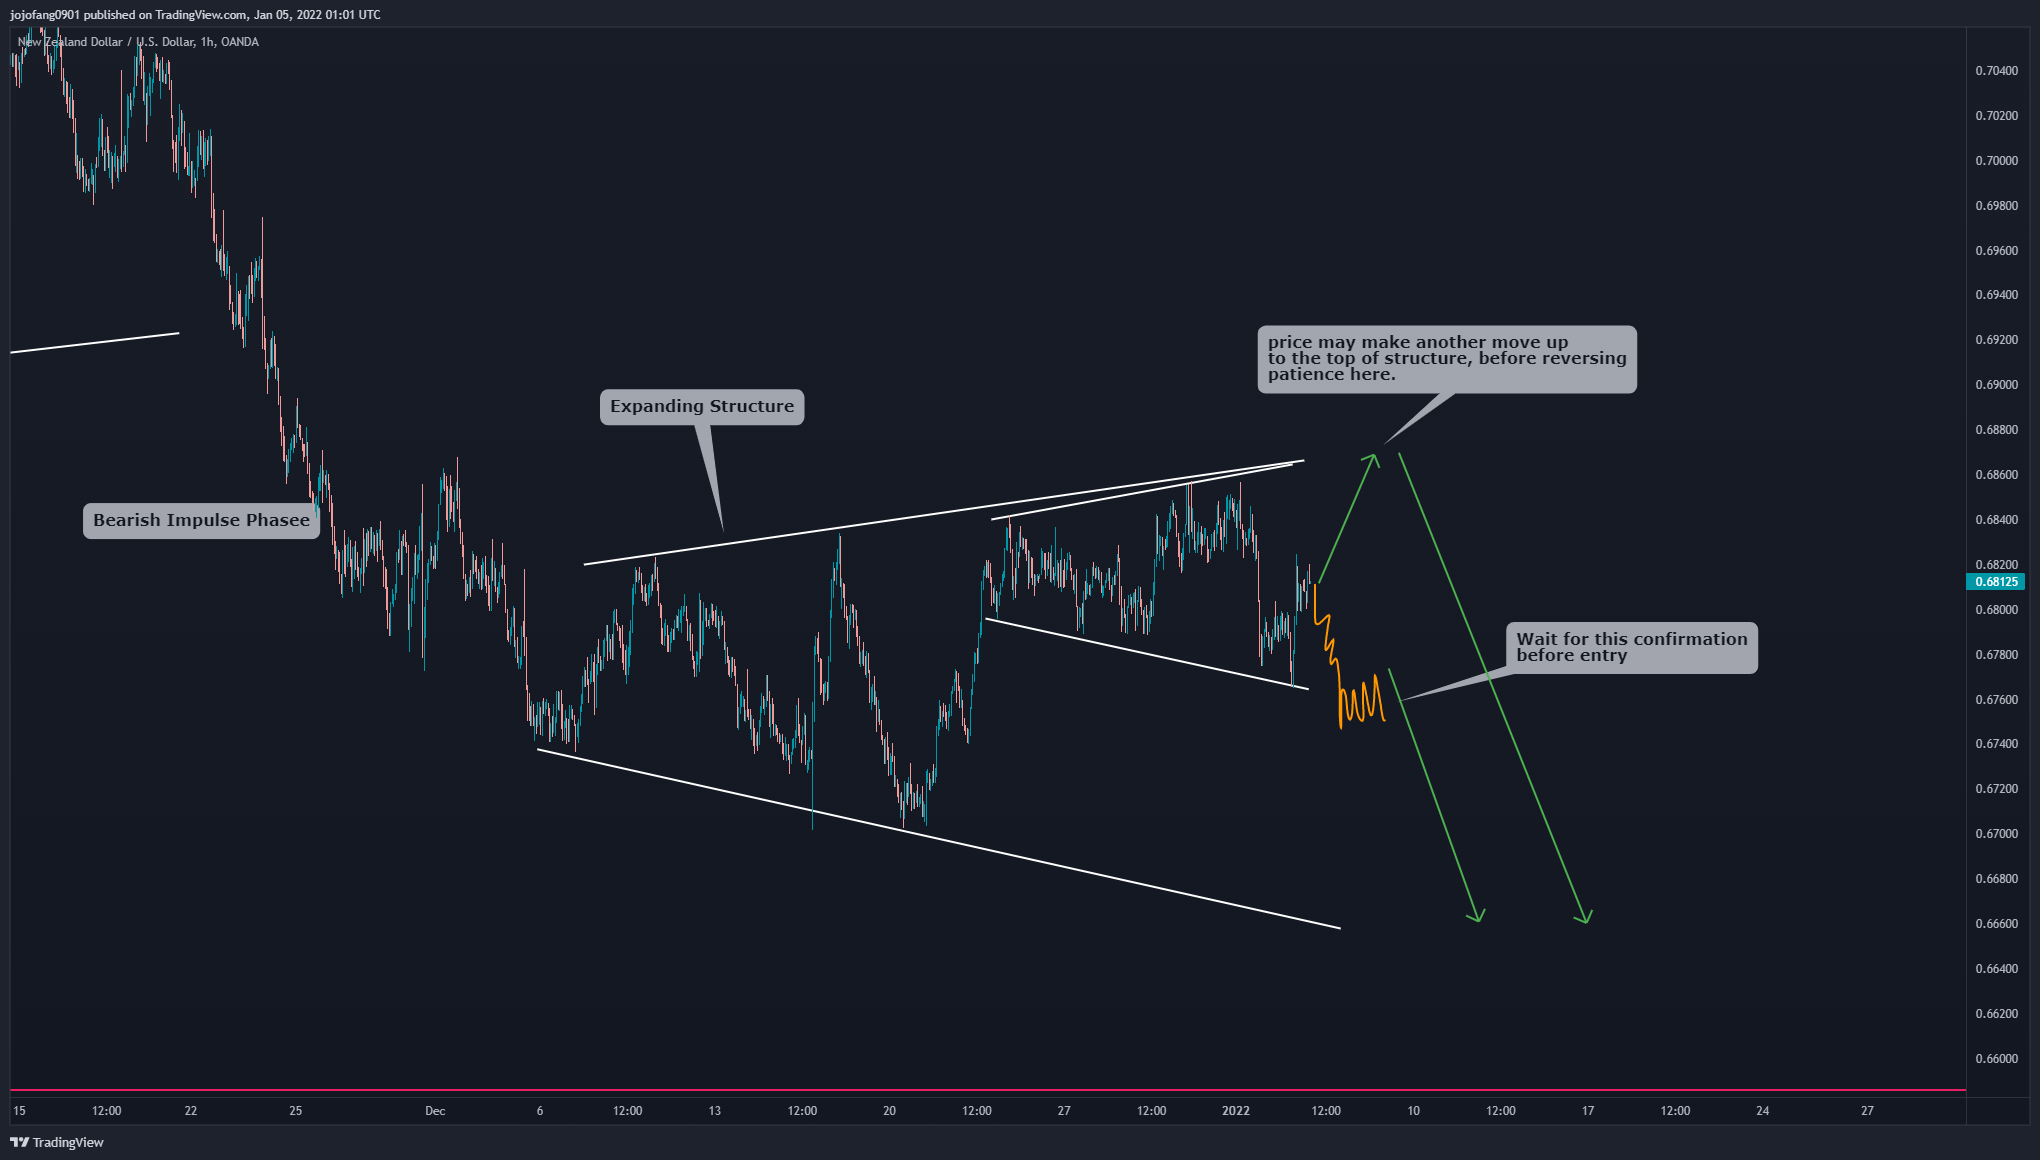
Task: Click the 'price may make another move up' callout
Action: click(1447, 359)
